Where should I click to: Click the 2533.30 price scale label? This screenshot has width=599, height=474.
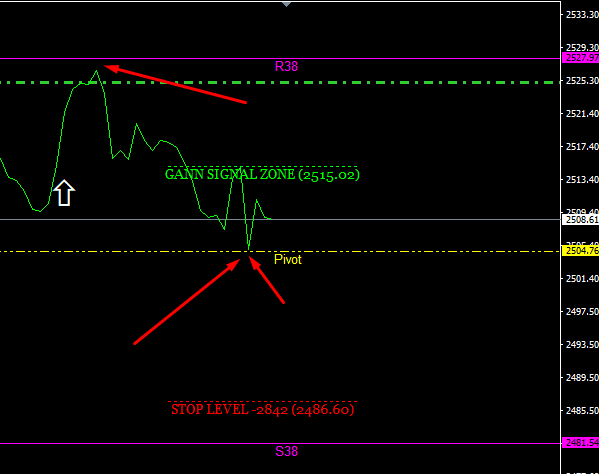tap(582, 15)
